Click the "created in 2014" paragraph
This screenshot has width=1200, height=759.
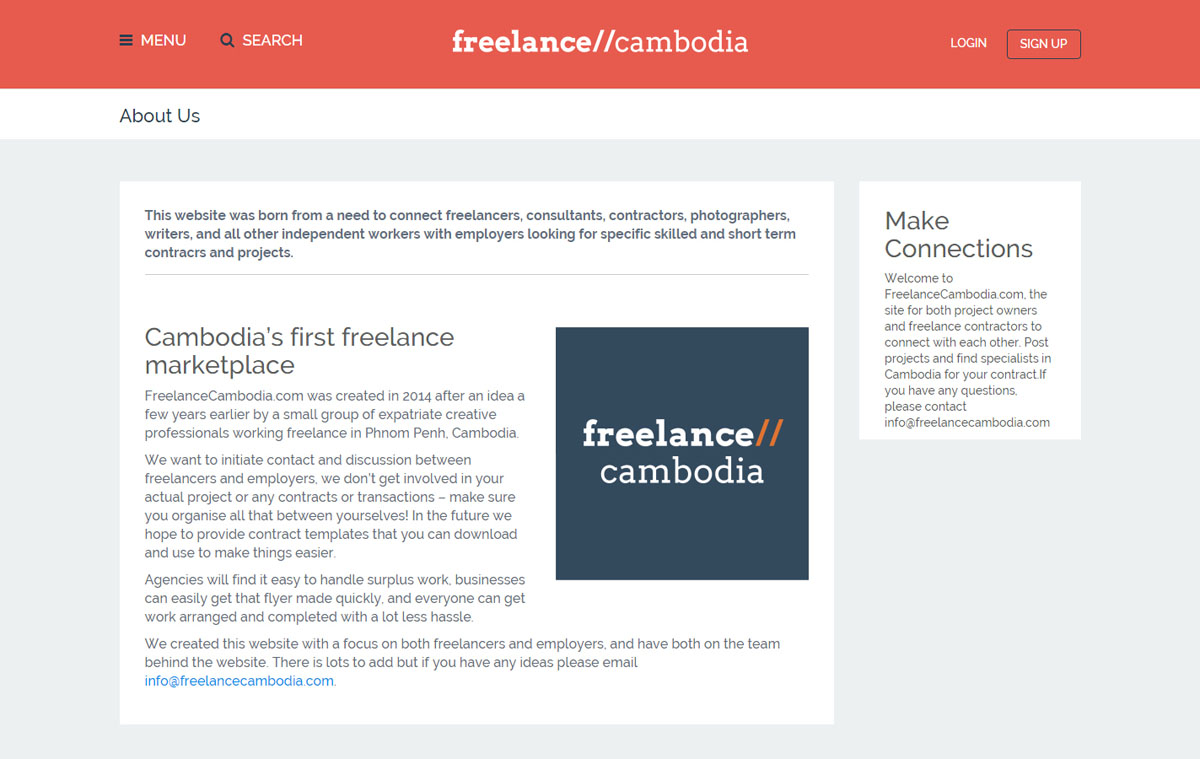click(x=334, y=414)
